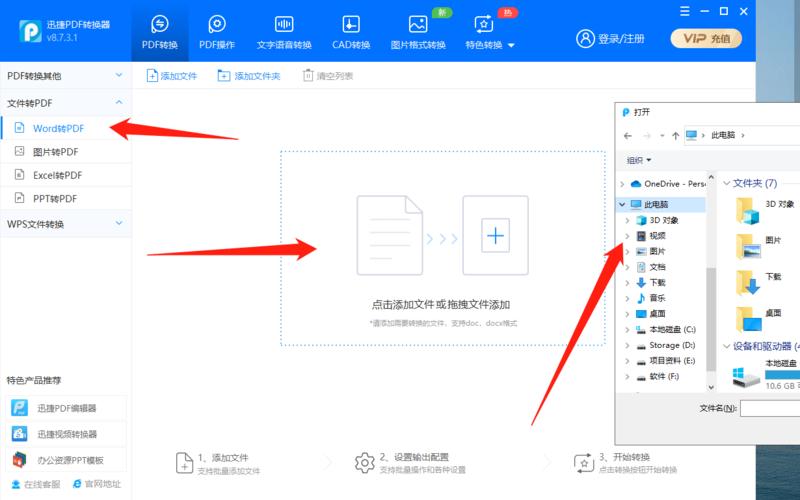Select the 本地磁盘 drive icon in file pane
The width and height of the screenshot is (800, 500).
click(745, 378)
